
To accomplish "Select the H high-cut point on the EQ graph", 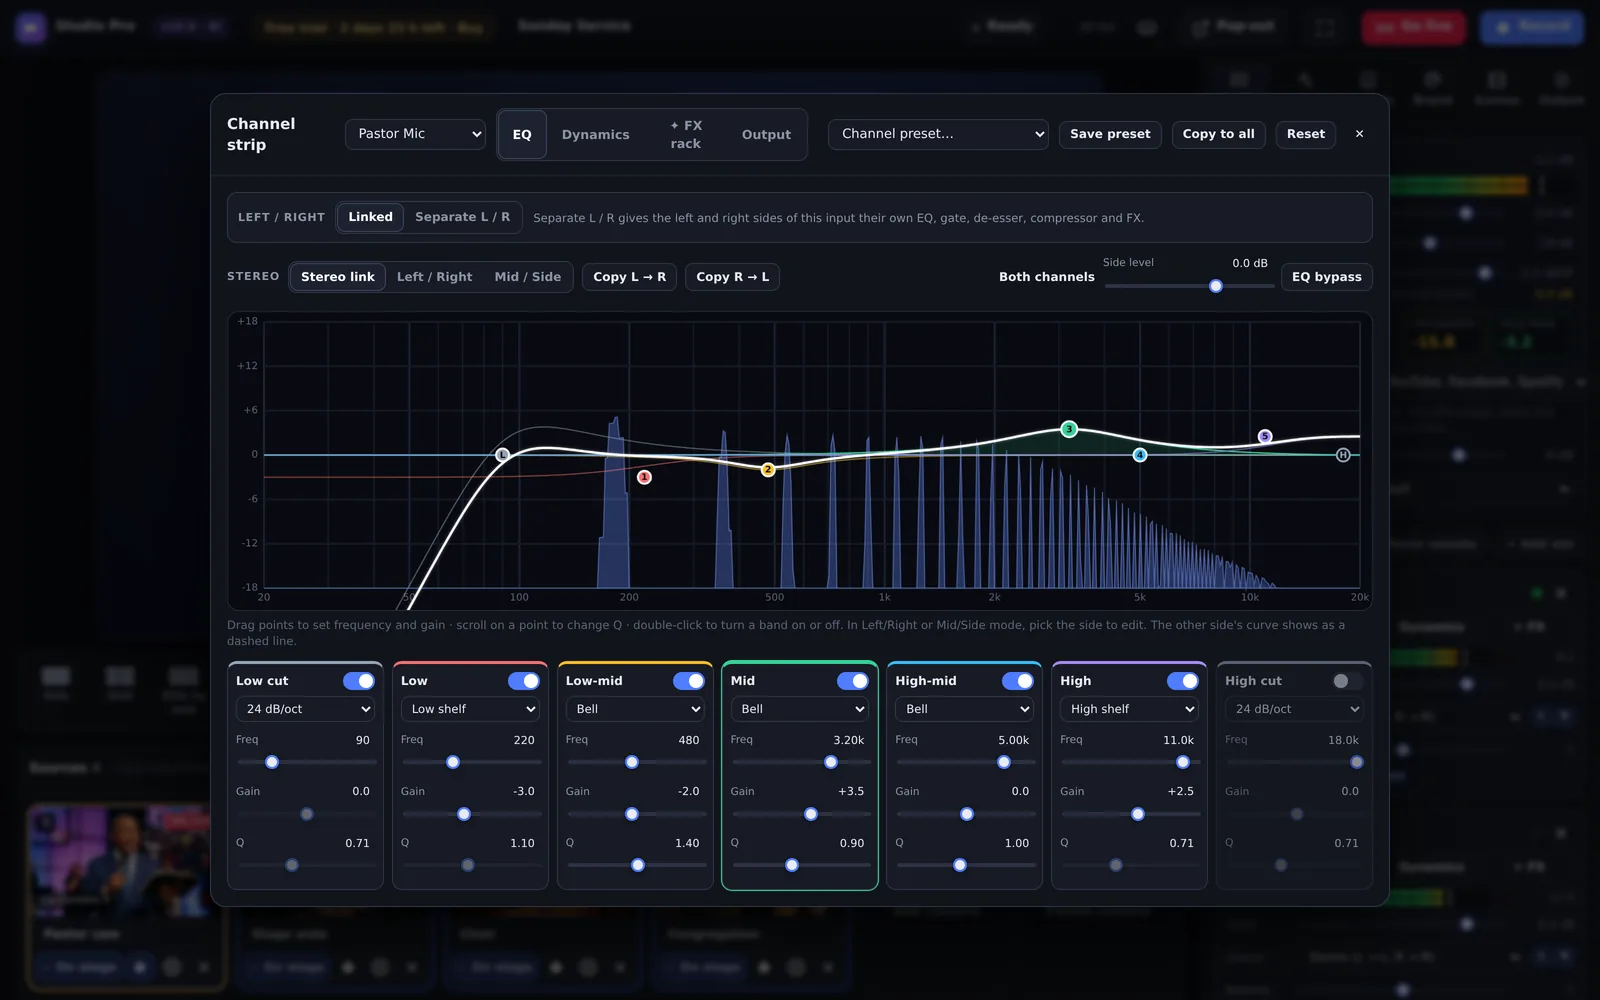I will pyautogui.click(x=1343, y=455).
